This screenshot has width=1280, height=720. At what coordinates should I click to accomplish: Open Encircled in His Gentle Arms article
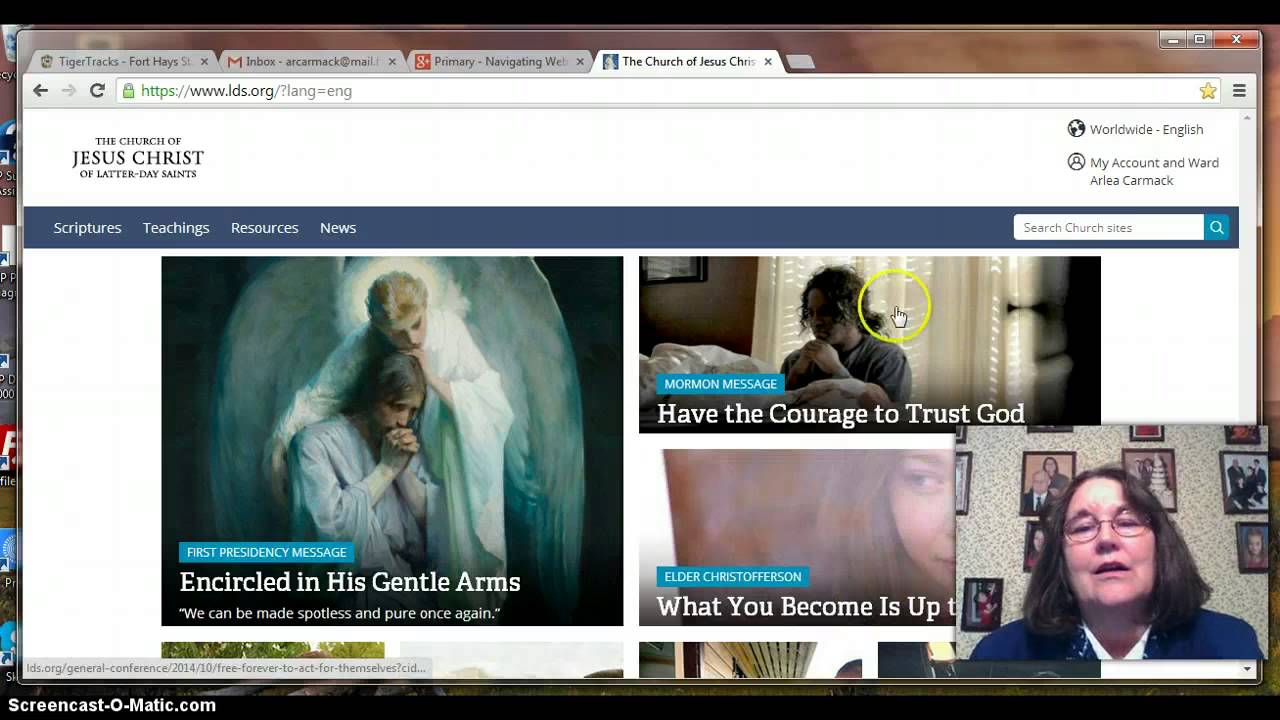click(x=350, y=582)
